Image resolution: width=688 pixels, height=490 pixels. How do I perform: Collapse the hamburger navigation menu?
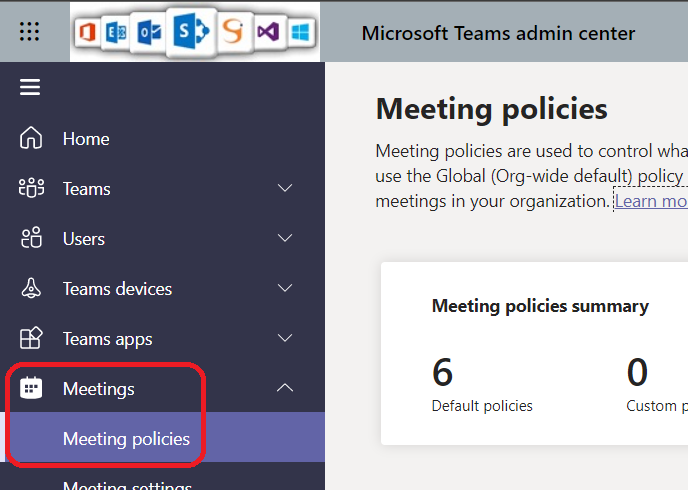[x=30, y=87]
